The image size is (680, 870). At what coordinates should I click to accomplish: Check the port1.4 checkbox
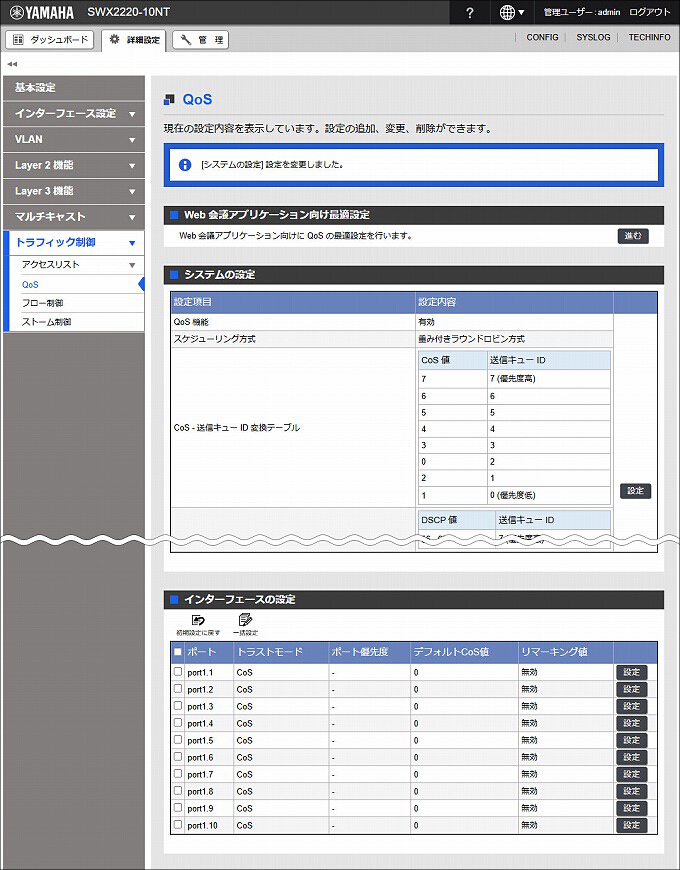click(177, 722)
